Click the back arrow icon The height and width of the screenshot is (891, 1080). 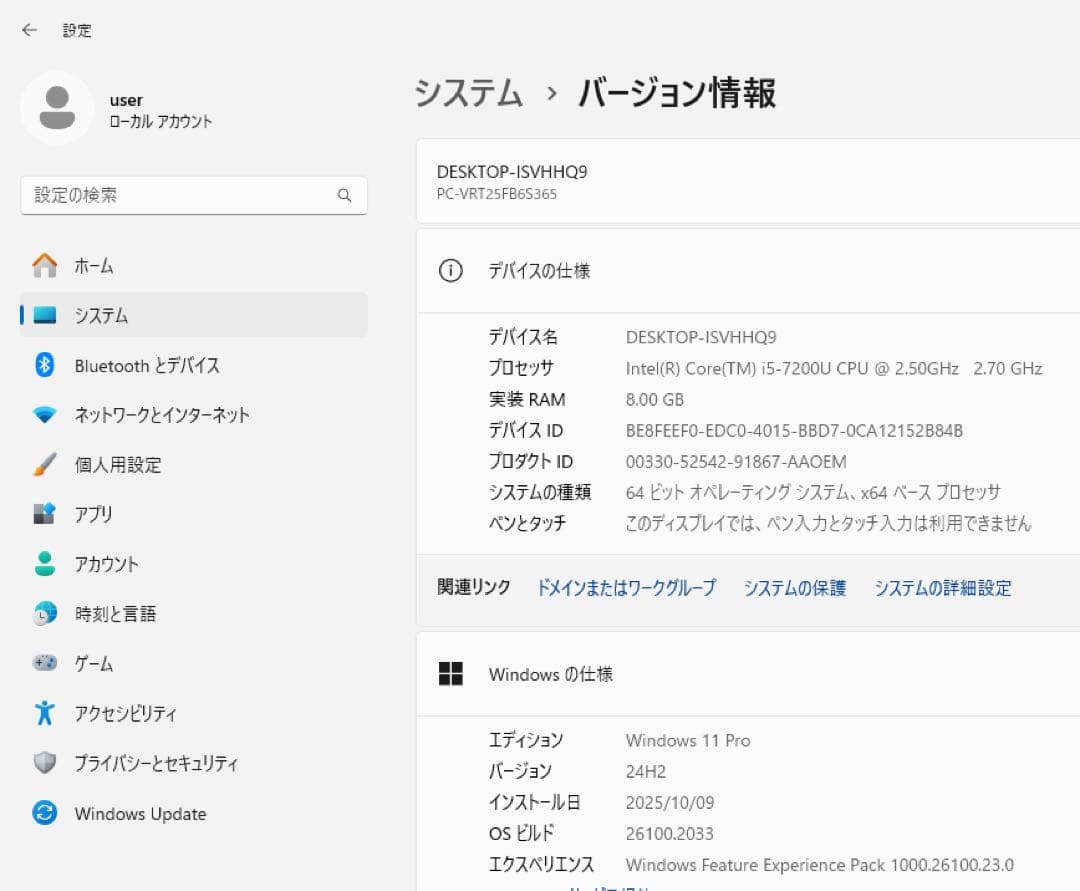(x=29, y=30)
